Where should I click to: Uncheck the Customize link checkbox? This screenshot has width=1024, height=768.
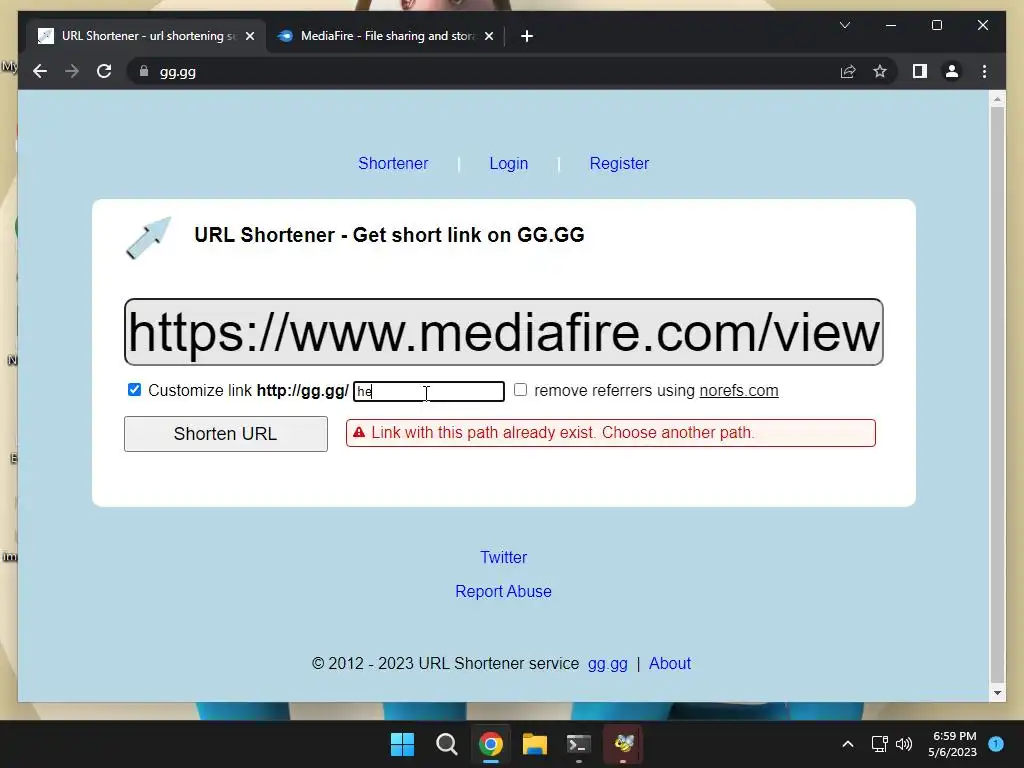click(135, 390)
